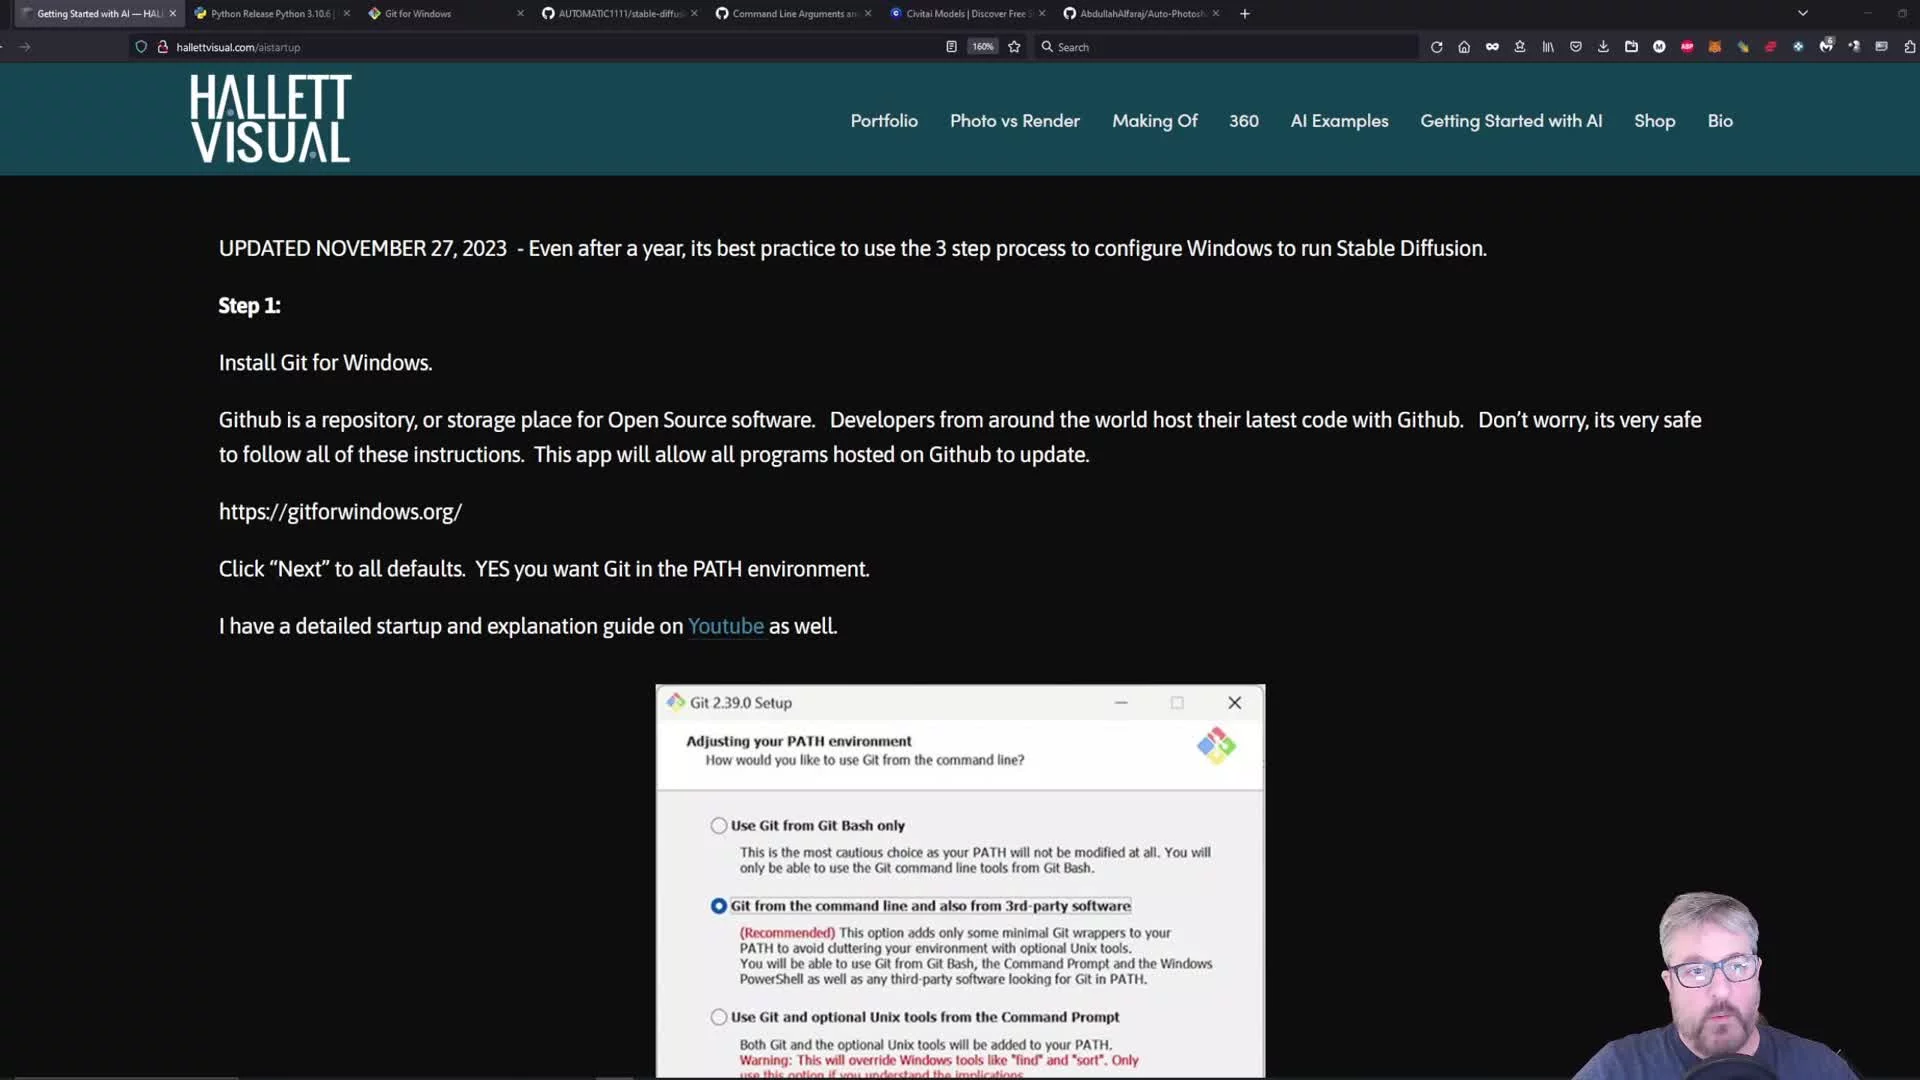Close the Getting Started with AI tab
Viewport: 1920px width, 1080px height.
click(x=173, y=14)
